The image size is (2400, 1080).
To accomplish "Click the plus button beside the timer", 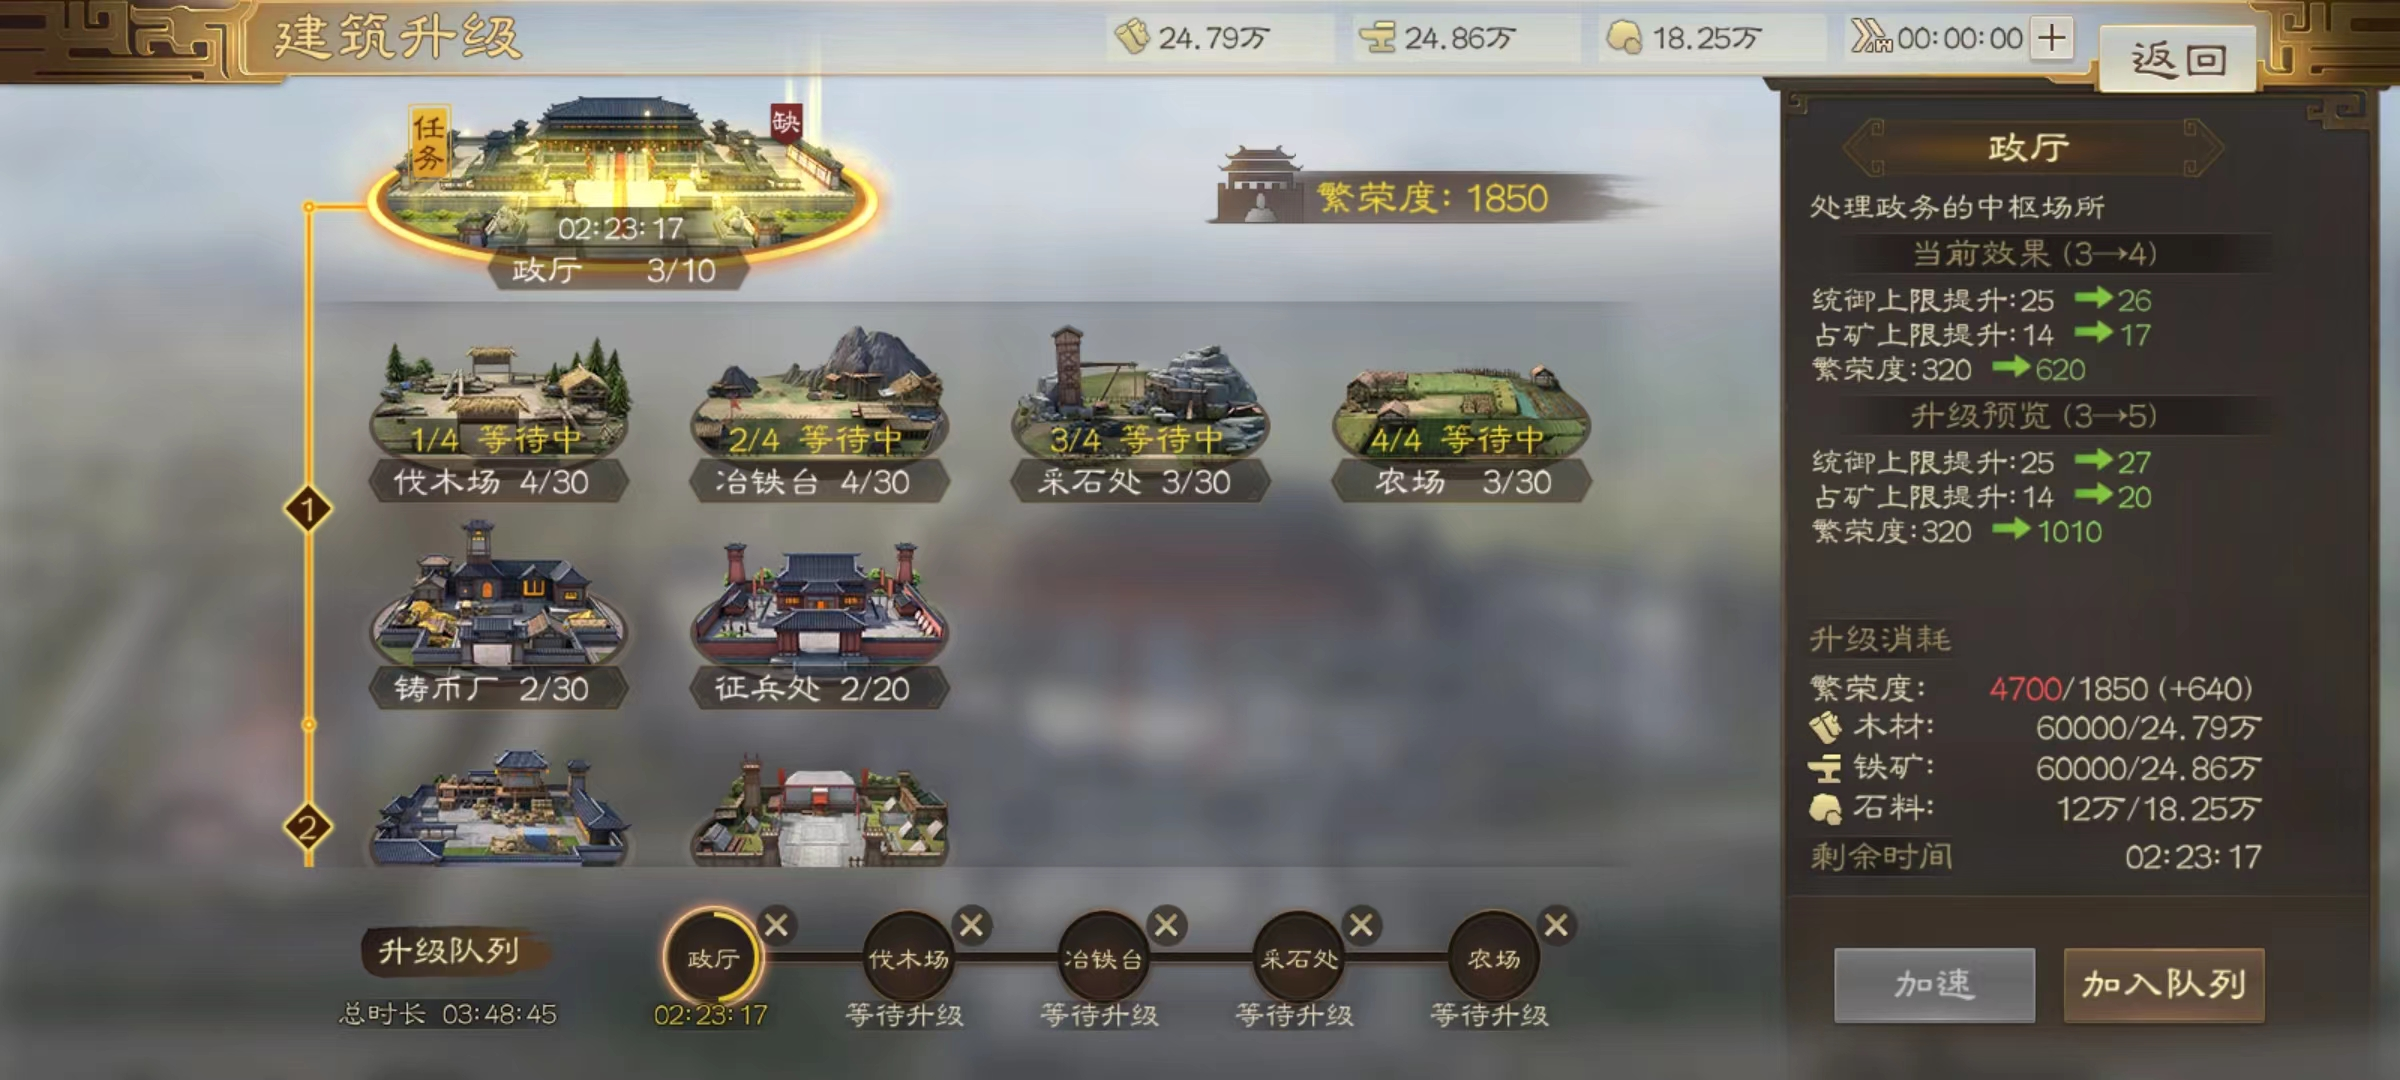I will (2052, 38).
